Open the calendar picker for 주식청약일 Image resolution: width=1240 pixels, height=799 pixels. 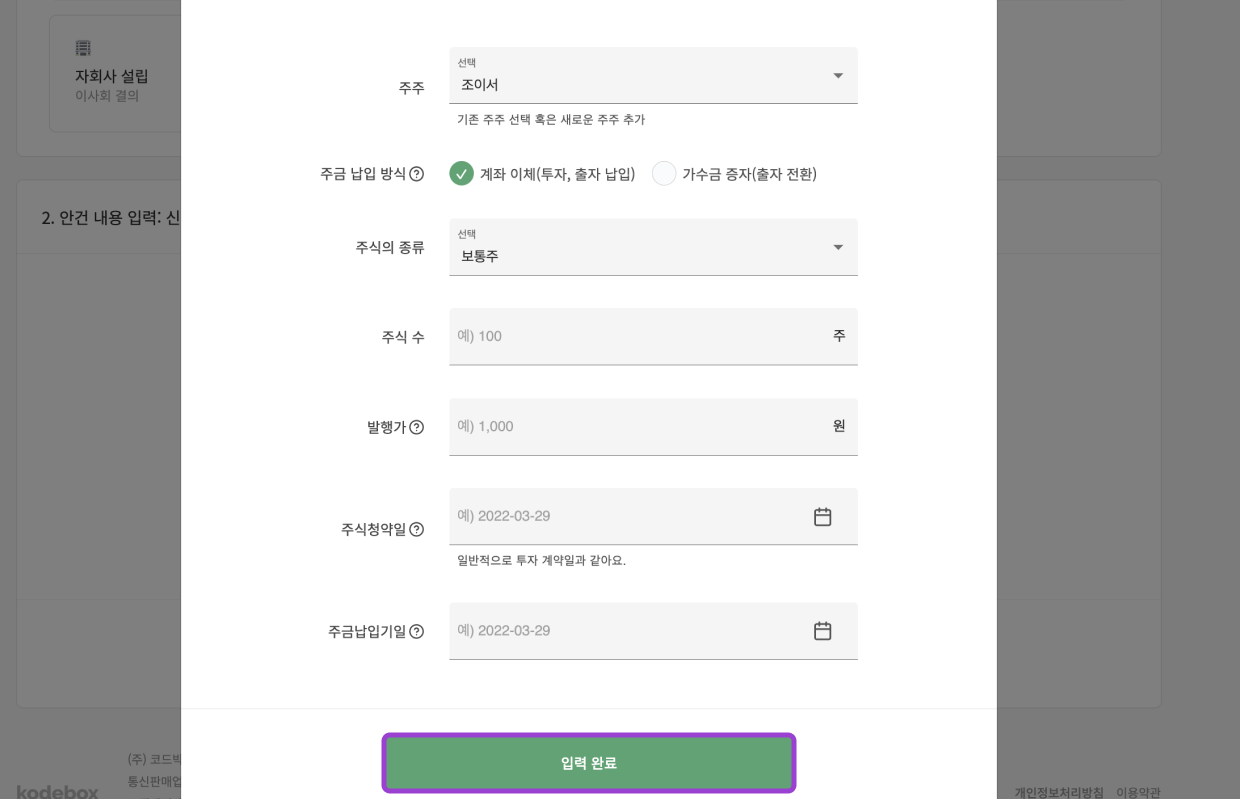click(x=822, y=516)
